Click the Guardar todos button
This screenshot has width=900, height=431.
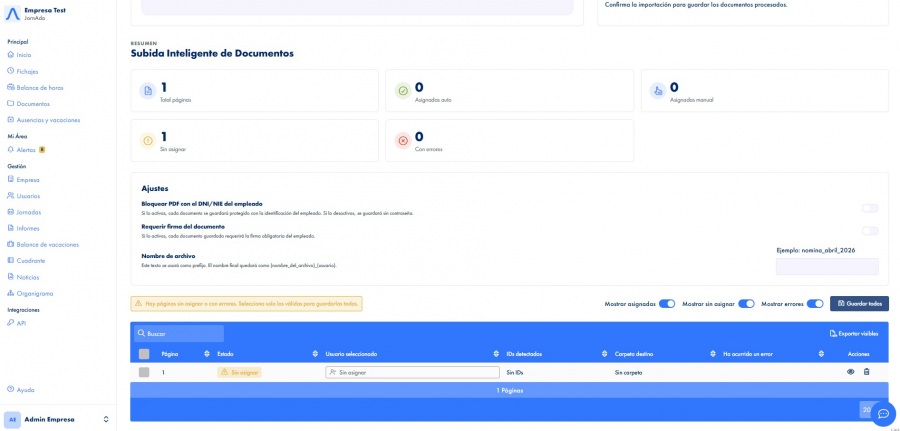859,304
